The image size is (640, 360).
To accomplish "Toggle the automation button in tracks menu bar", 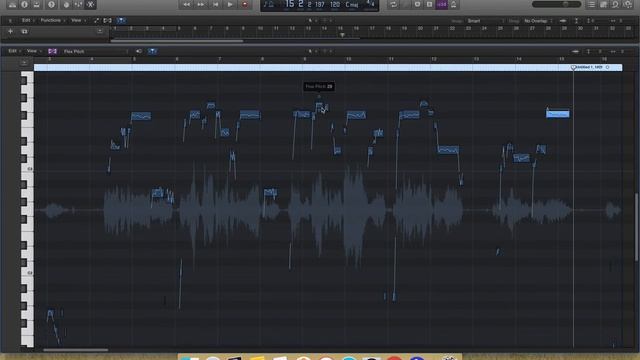I will [96, 20].
